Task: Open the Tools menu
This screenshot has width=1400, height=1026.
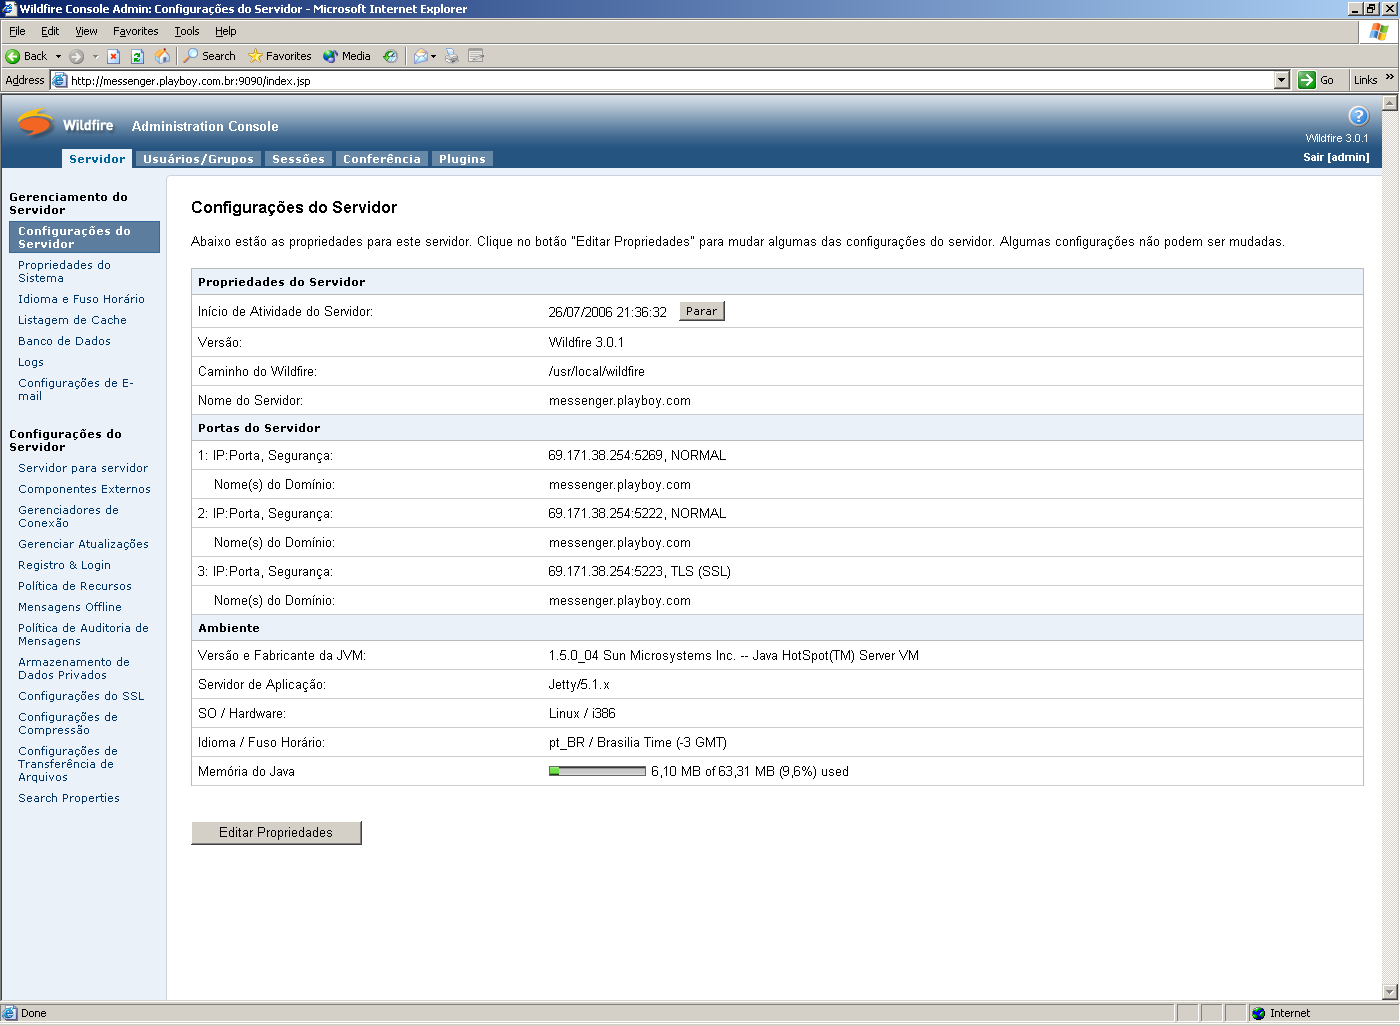Action: pos(187,31)
